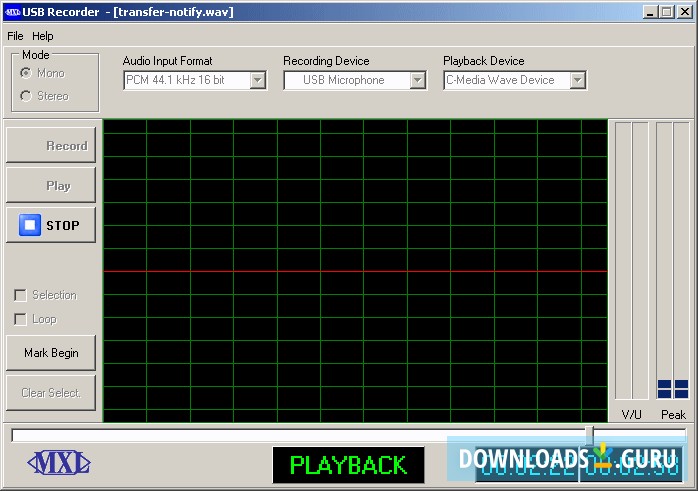Open the File menu

pyautogui.click(x=15, y=36)
